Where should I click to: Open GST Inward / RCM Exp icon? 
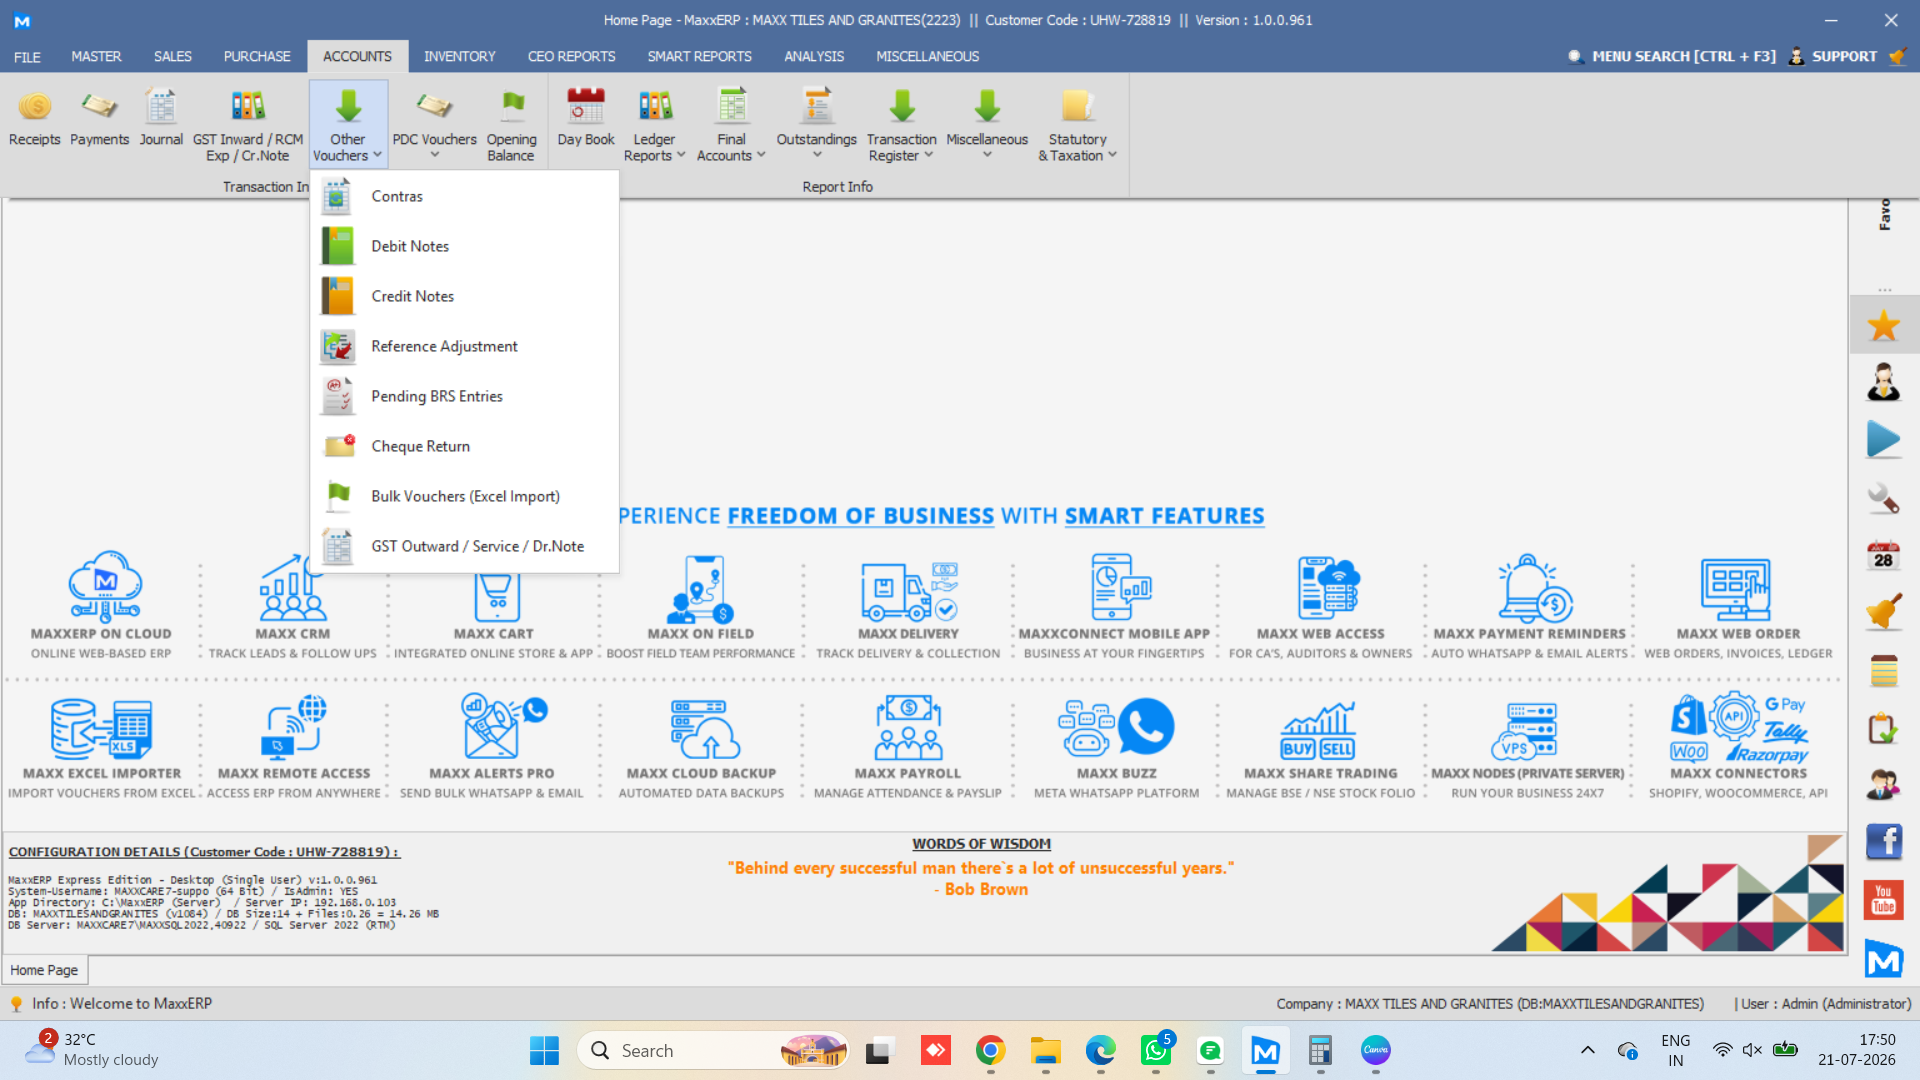pos(248,106)
